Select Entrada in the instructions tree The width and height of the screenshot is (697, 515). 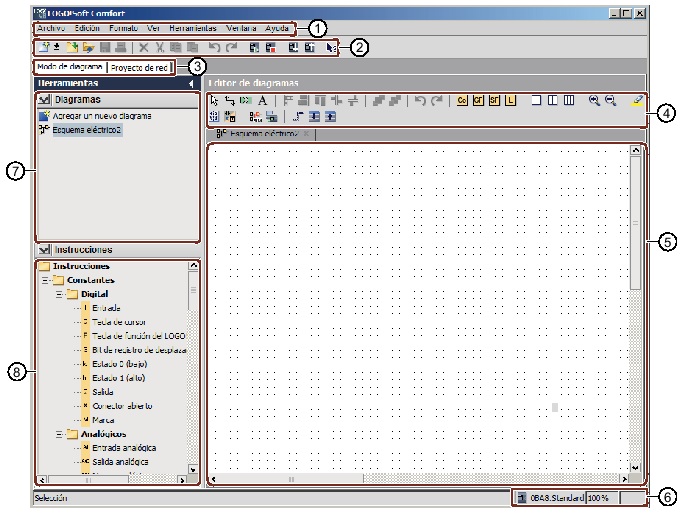point(106,308)
